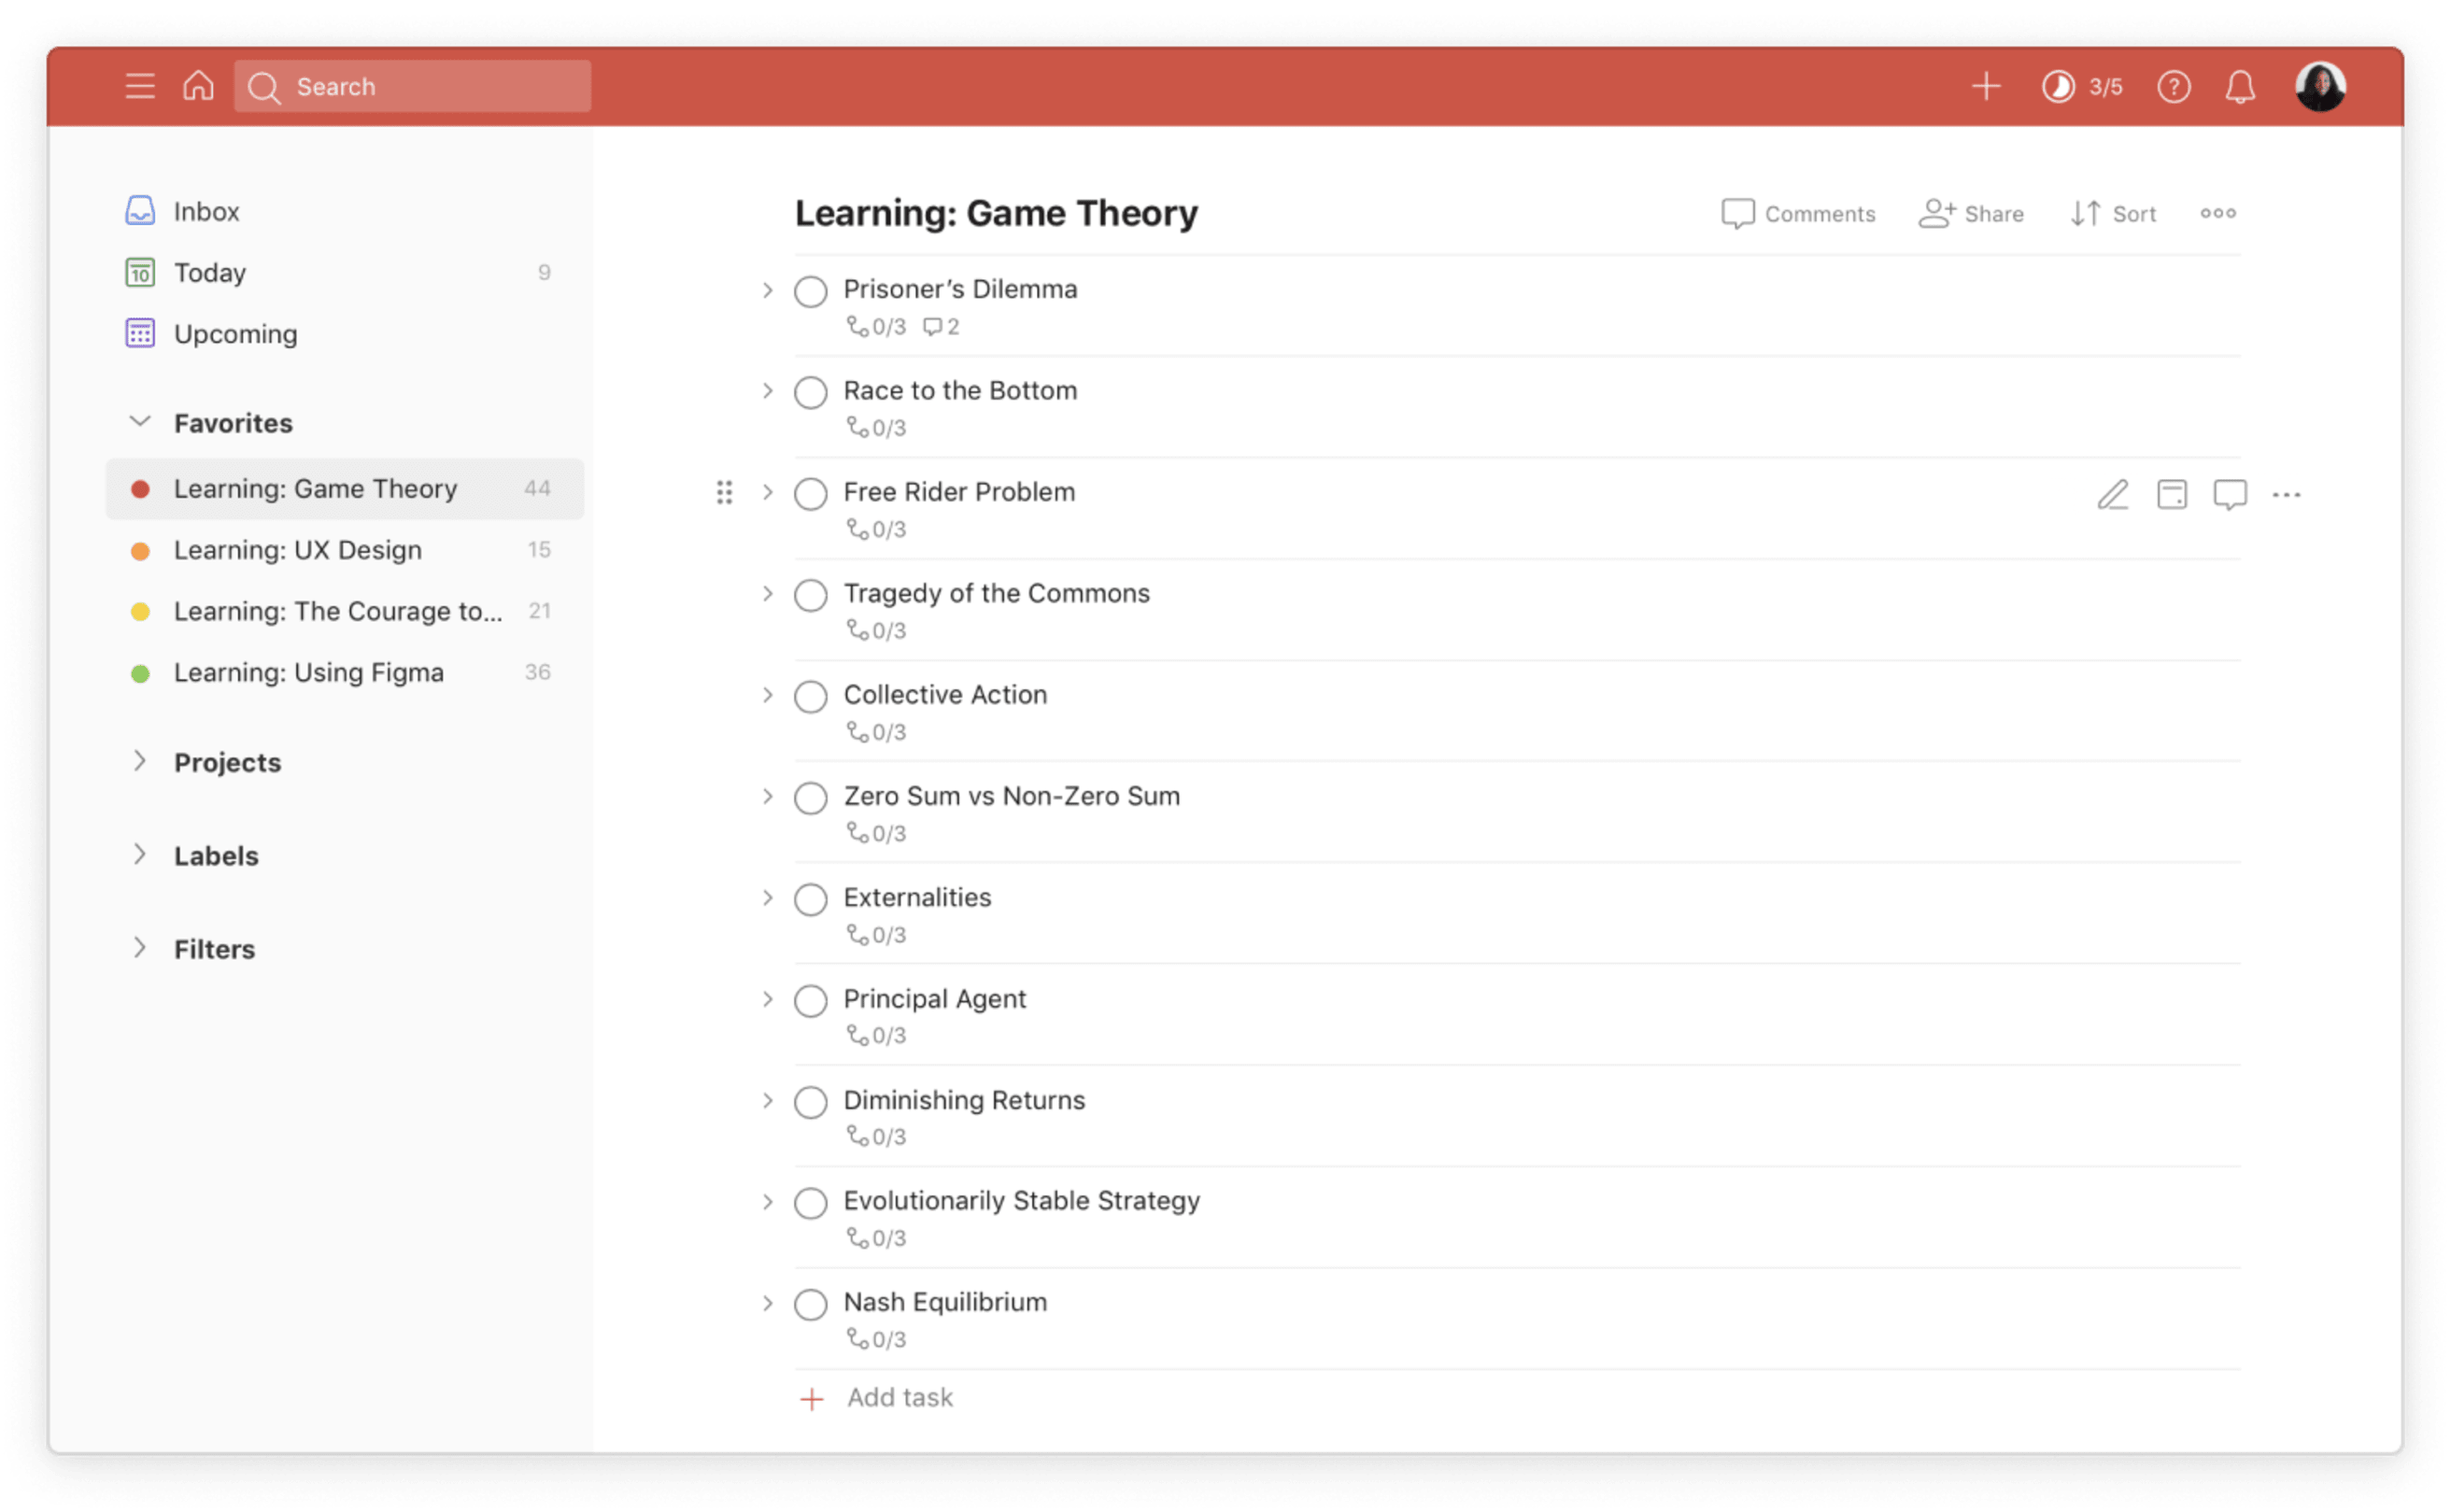The image size is (2451, 1512).
Task: Edit Free Rider Problem with pencil icon
Action: (2112, 494)
